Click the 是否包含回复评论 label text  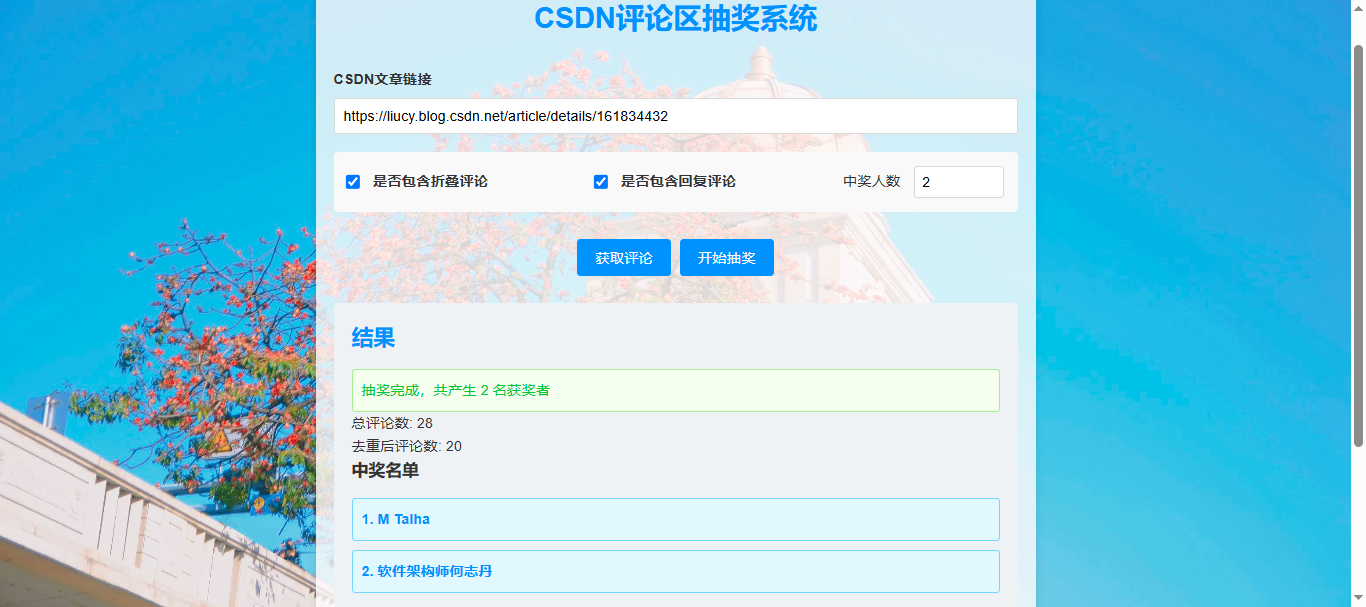[678, 182]
